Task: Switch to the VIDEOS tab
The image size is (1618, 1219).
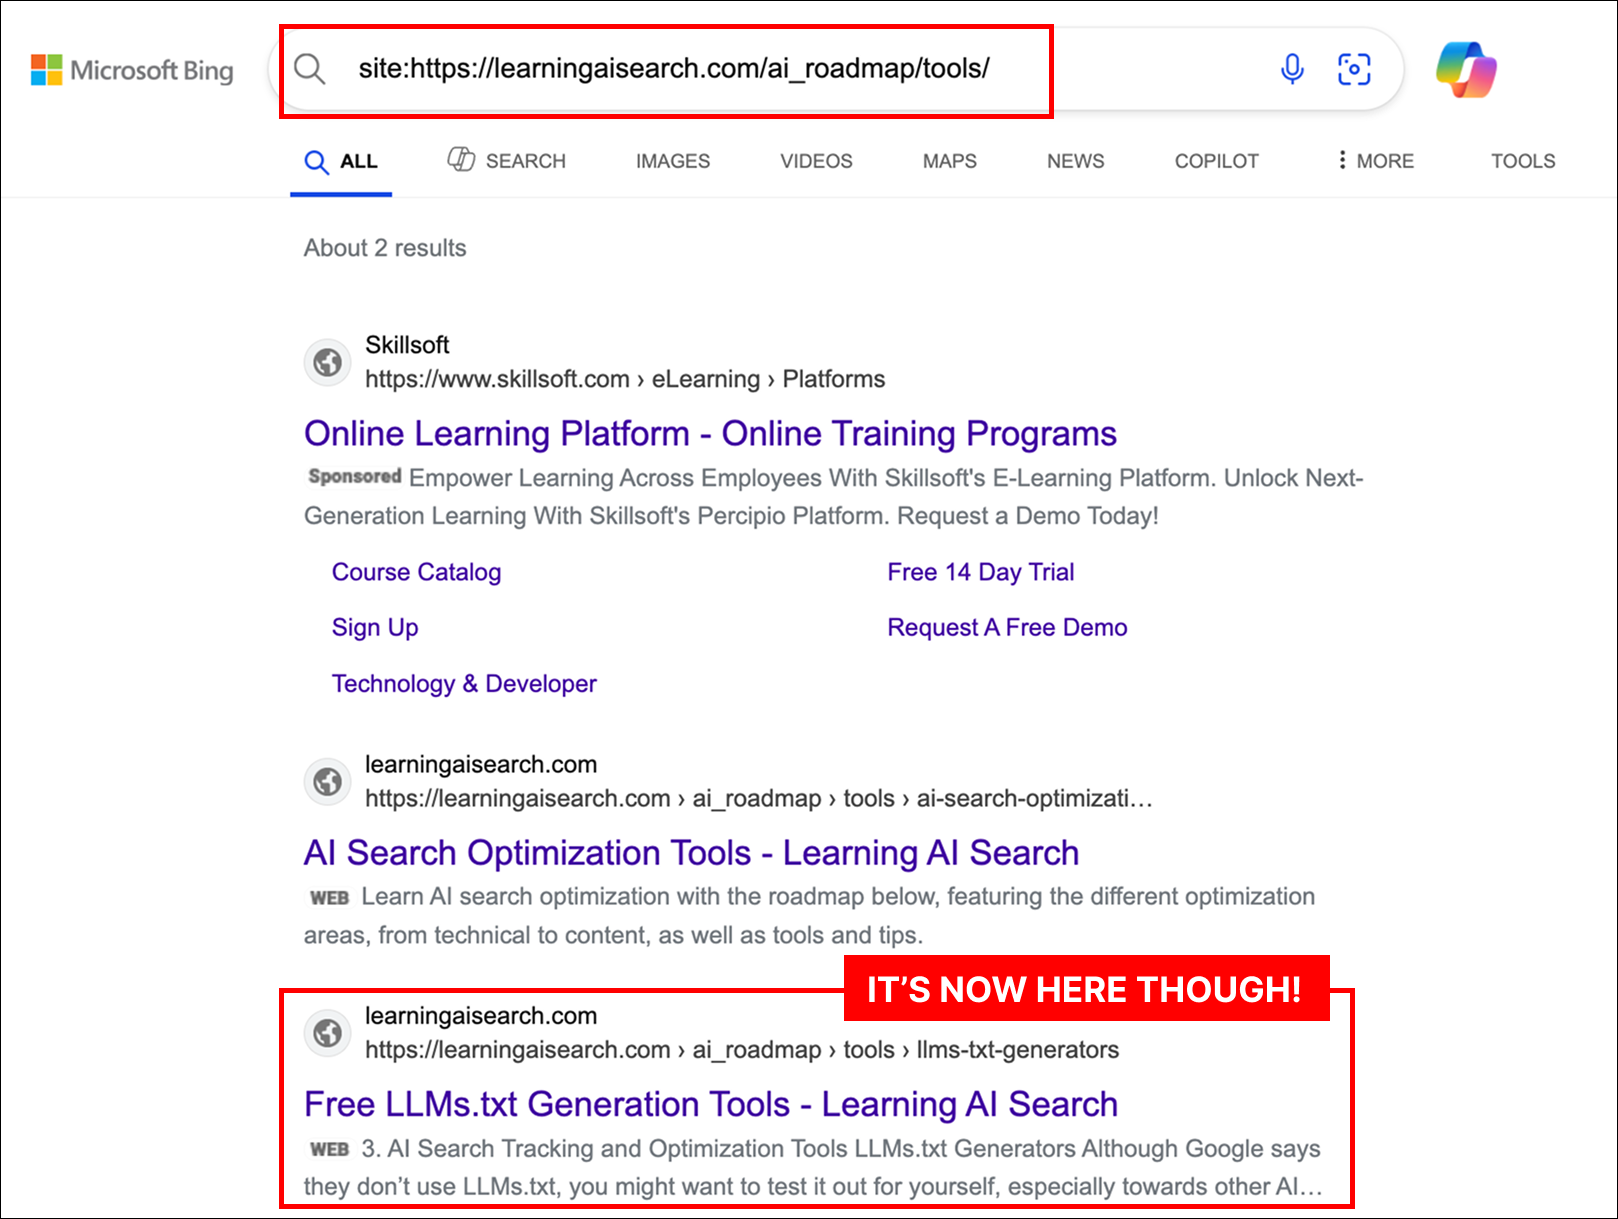Action: click(x=816, y=161)
